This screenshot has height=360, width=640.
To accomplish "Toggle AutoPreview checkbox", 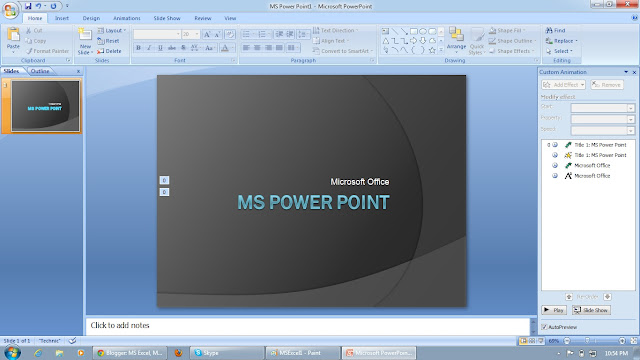I will (544, 327).
